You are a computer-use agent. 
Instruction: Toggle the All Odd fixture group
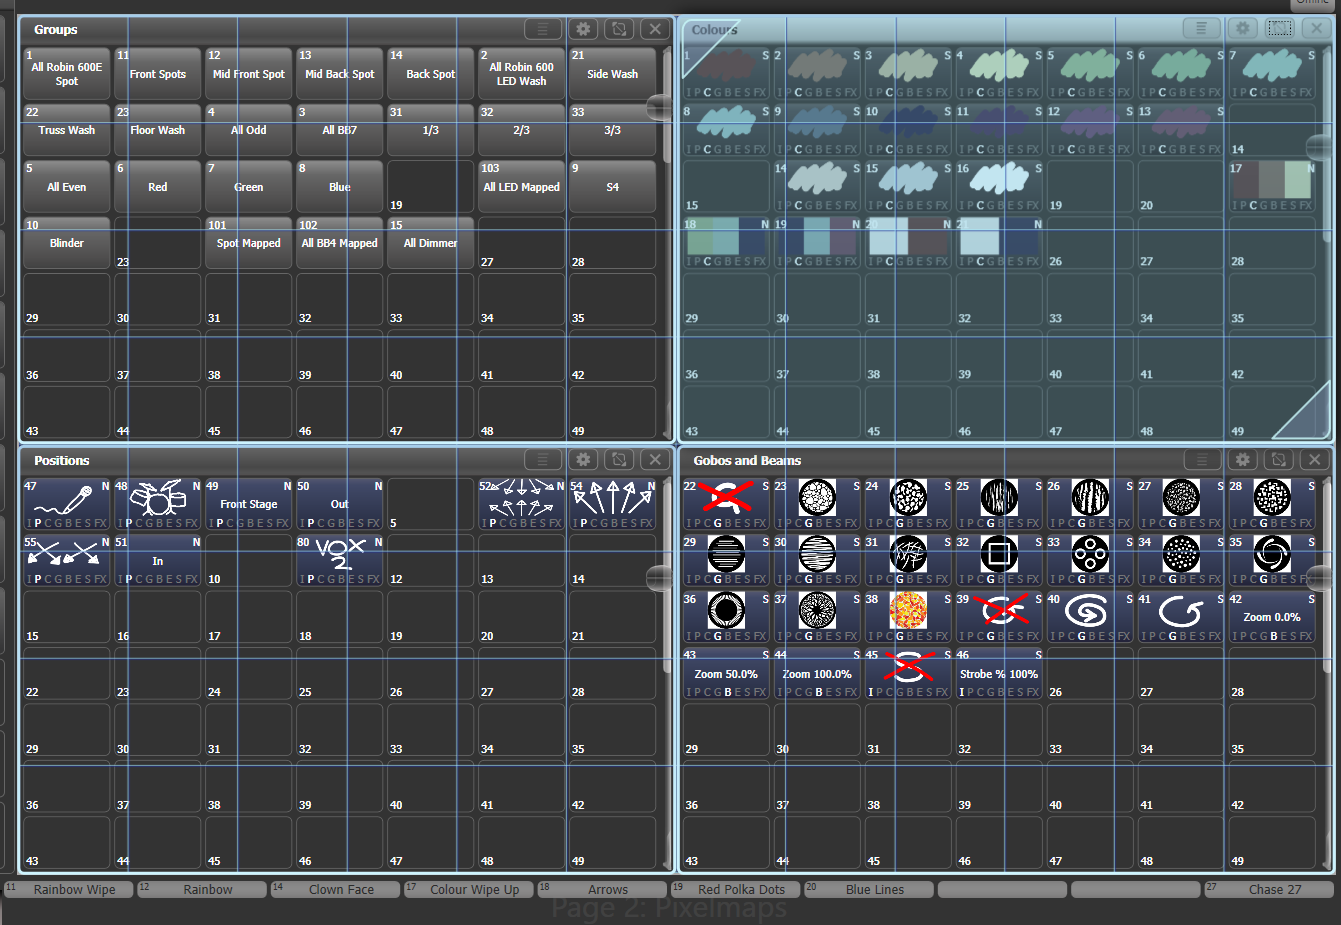248,130
